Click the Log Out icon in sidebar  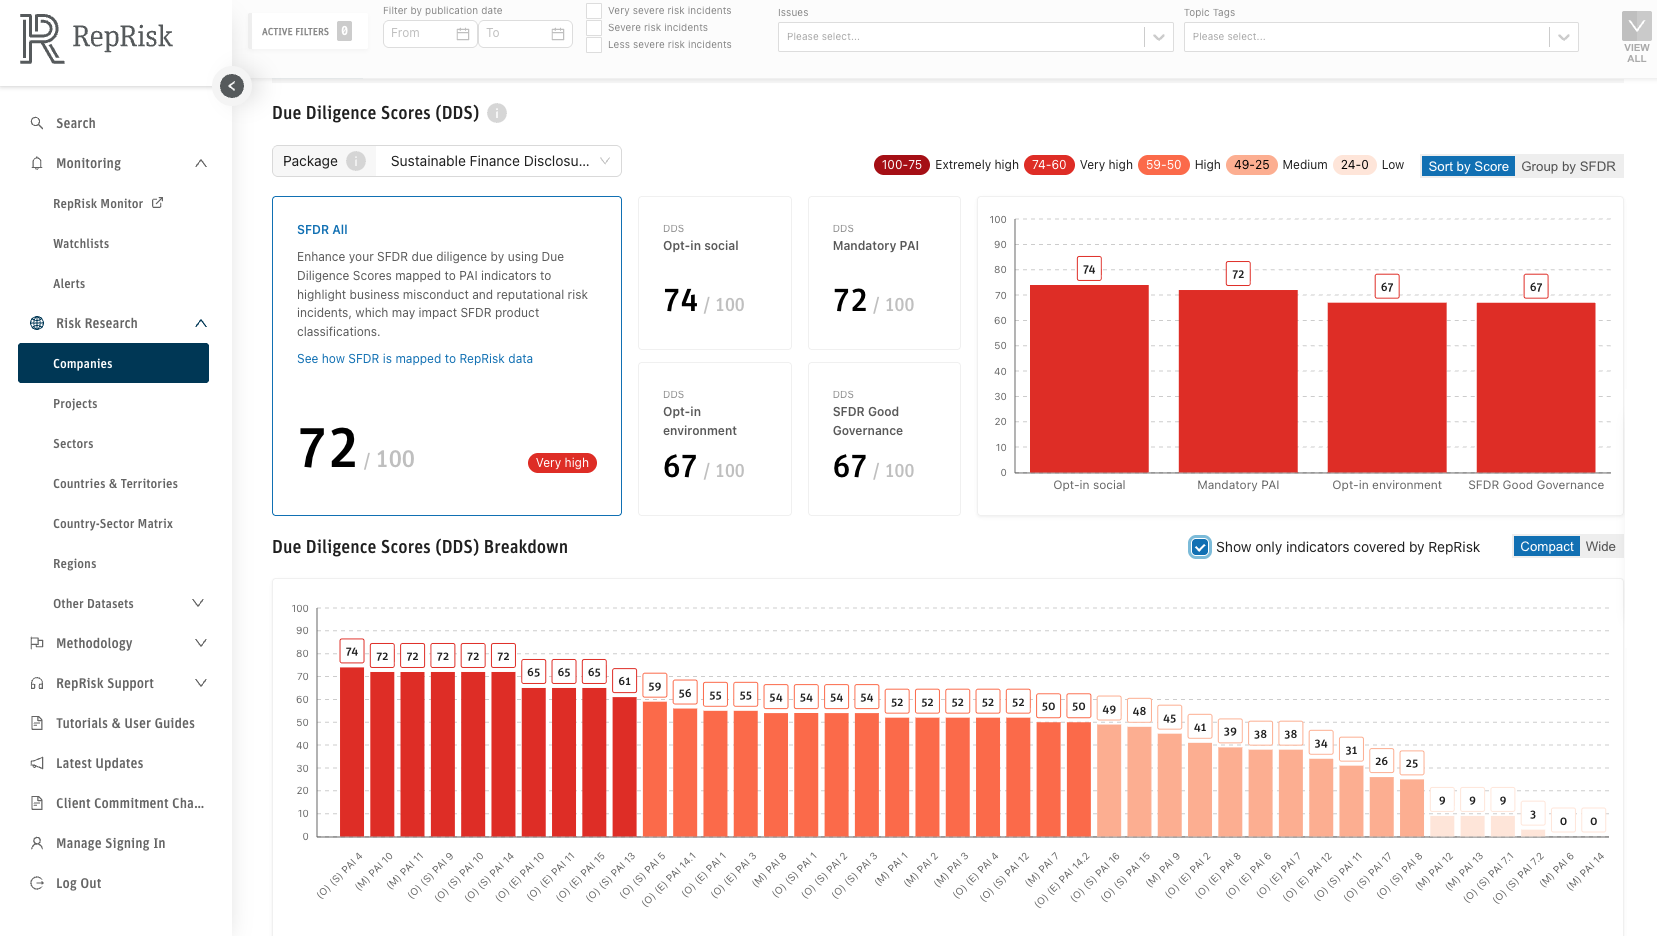point(37,883)
